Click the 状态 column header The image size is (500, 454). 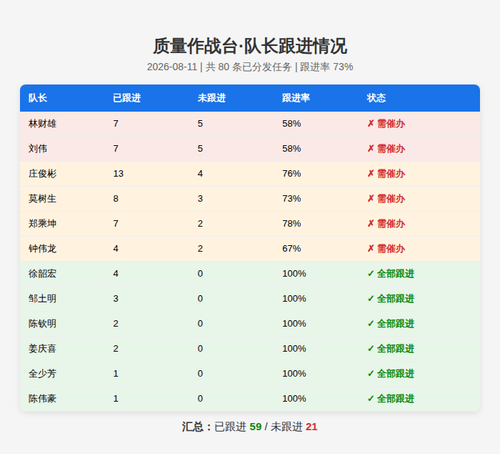point(376,98)
